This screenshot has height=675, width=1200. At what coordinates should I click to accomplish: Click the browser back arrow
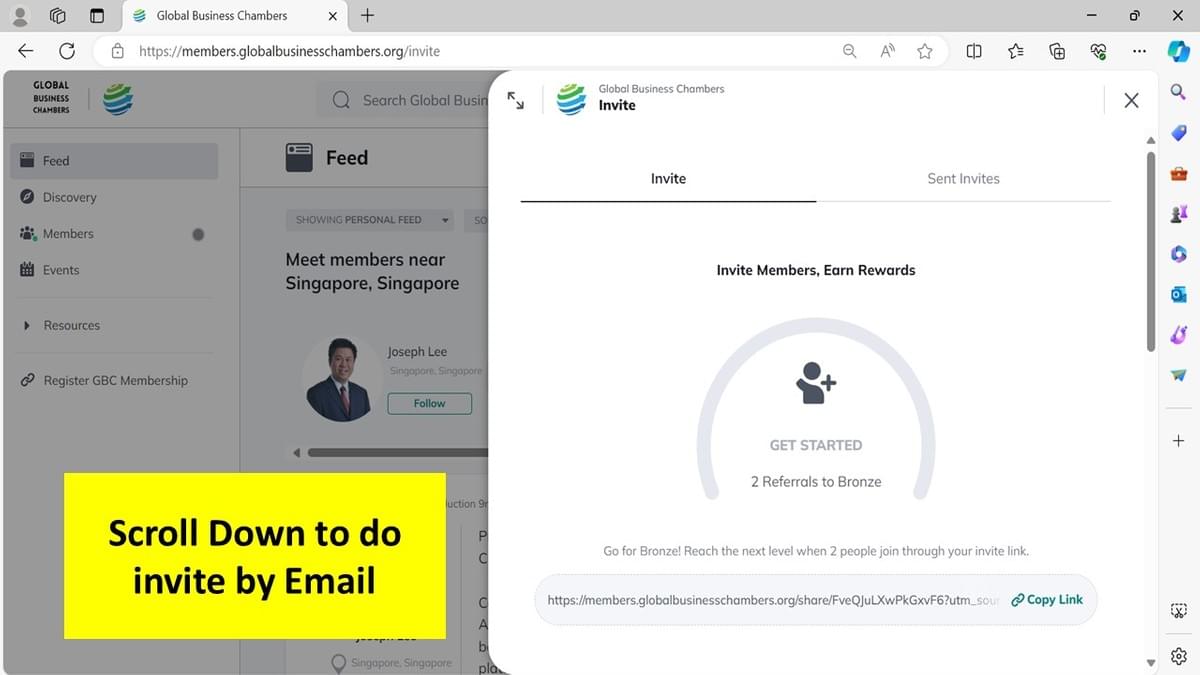pos(26,51)
